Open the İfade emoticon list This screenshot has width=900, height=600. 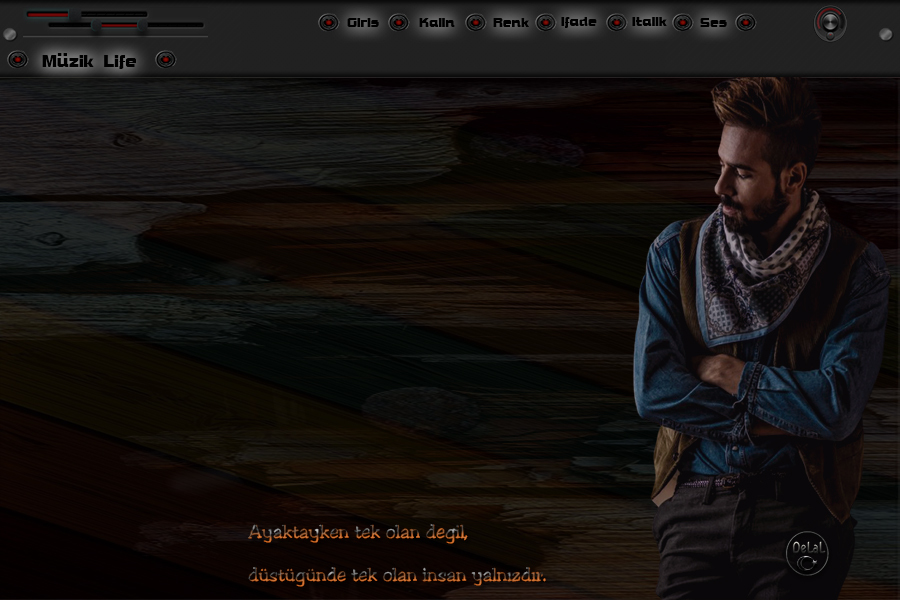[x=579, y=22]
